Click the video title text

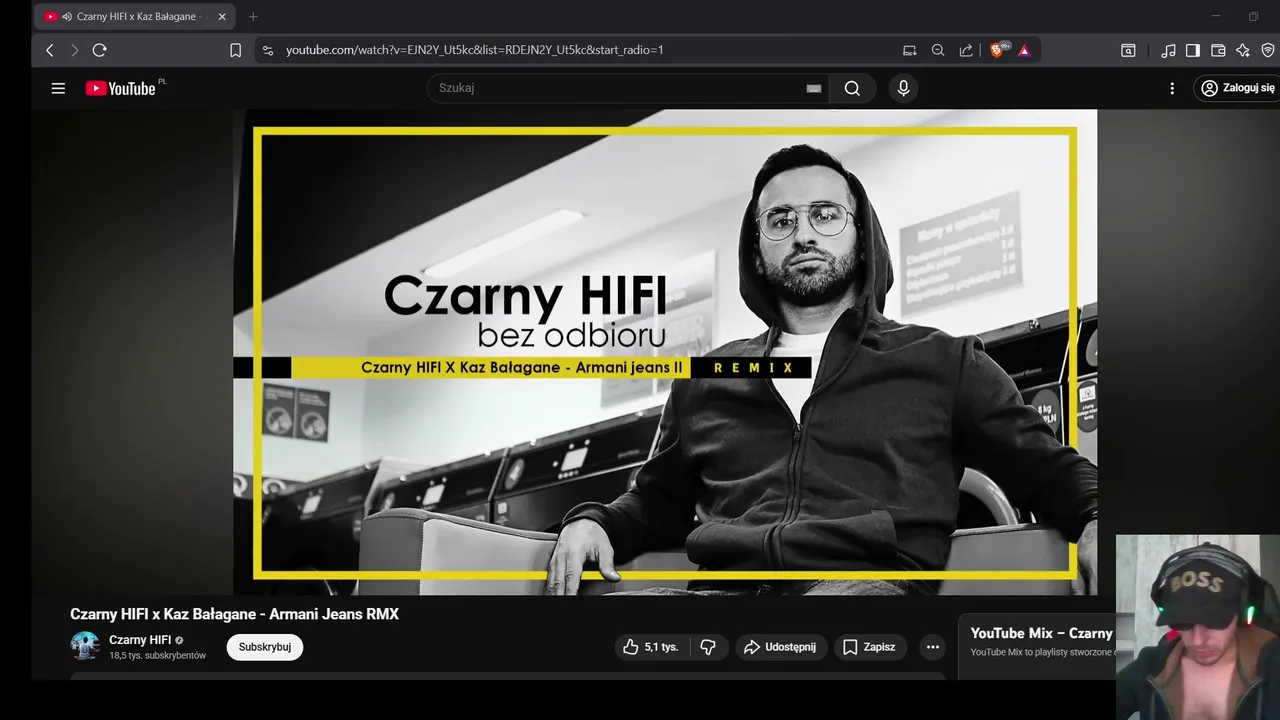tap(234, 614)
